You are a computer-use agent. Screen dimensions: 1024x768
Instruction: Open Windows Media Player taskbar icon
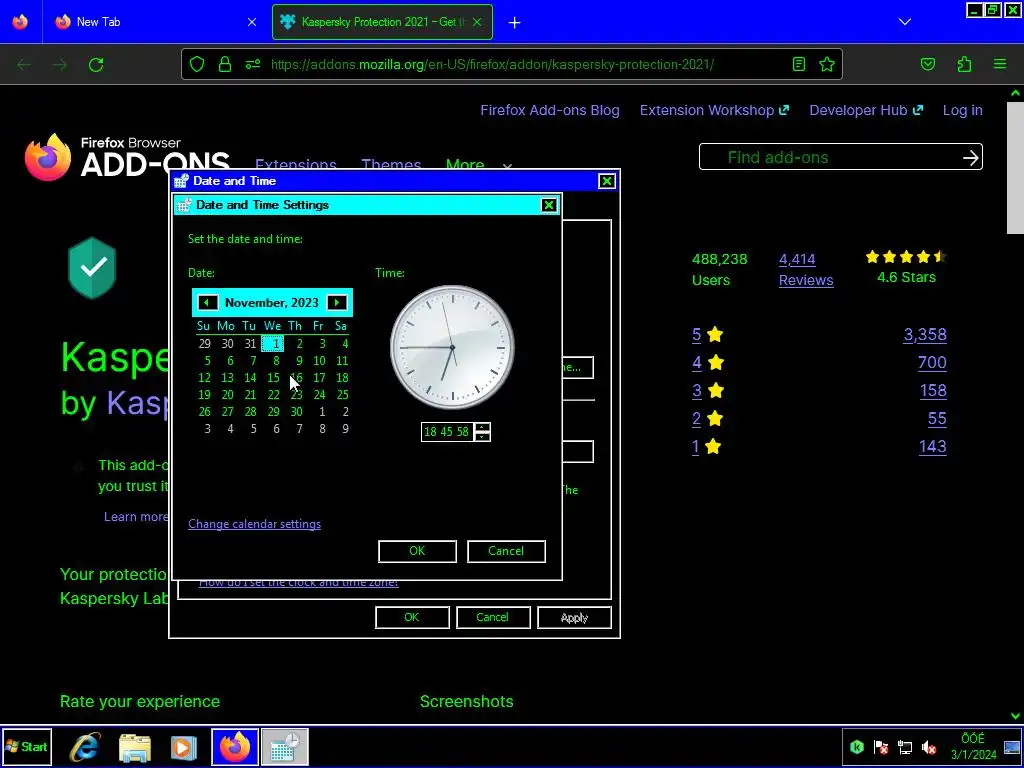point(184,746)
